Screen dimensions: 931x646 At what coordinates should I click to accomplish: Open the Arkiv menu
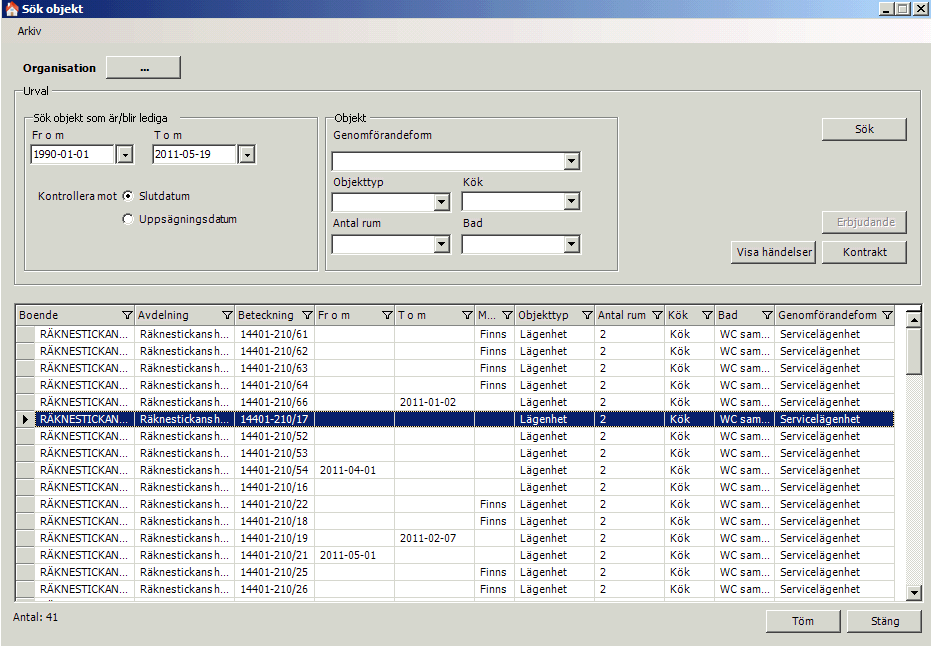point(29,31)
